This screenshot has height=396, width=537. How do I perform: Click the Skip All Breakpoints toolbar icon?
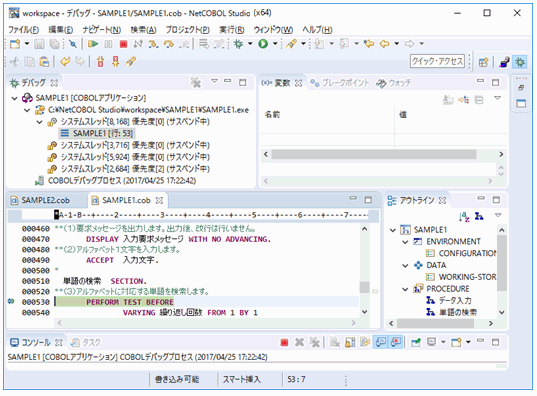[x=73, y=44]
